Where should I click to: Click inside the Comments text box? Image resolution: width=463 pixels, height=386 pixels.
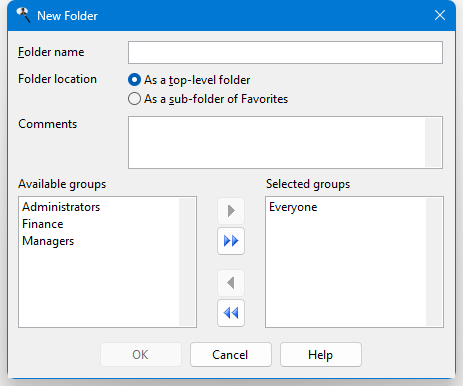tap(277, 142)
